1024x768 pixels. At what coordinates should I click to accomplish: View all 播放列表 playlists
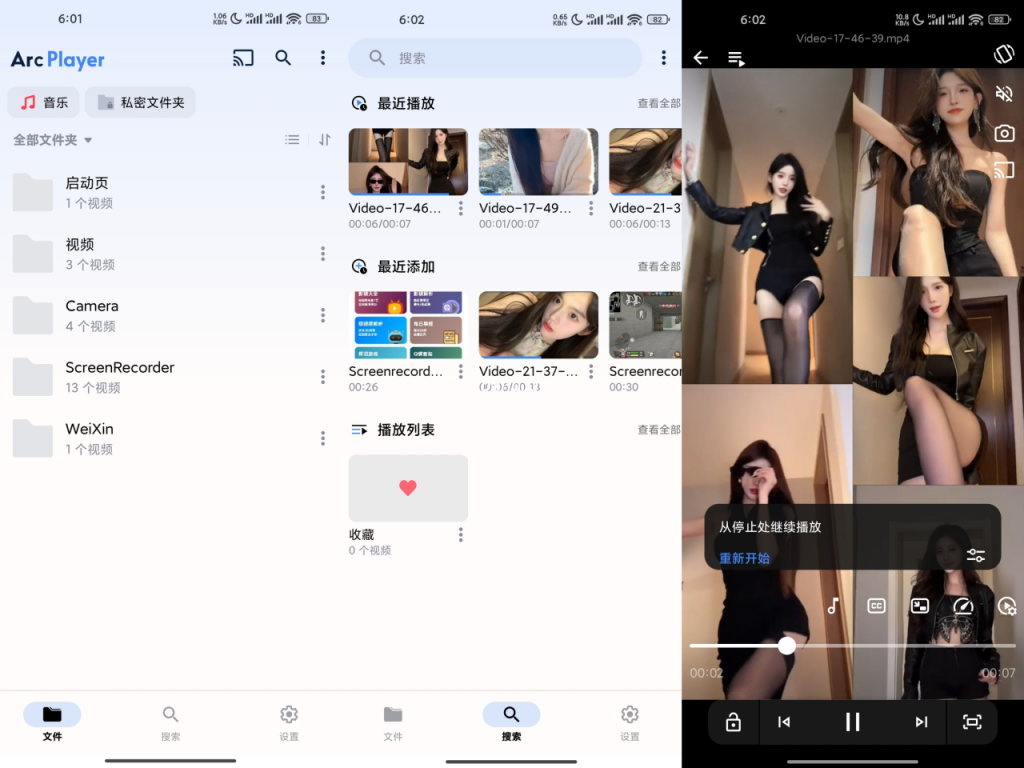[659, 430]
